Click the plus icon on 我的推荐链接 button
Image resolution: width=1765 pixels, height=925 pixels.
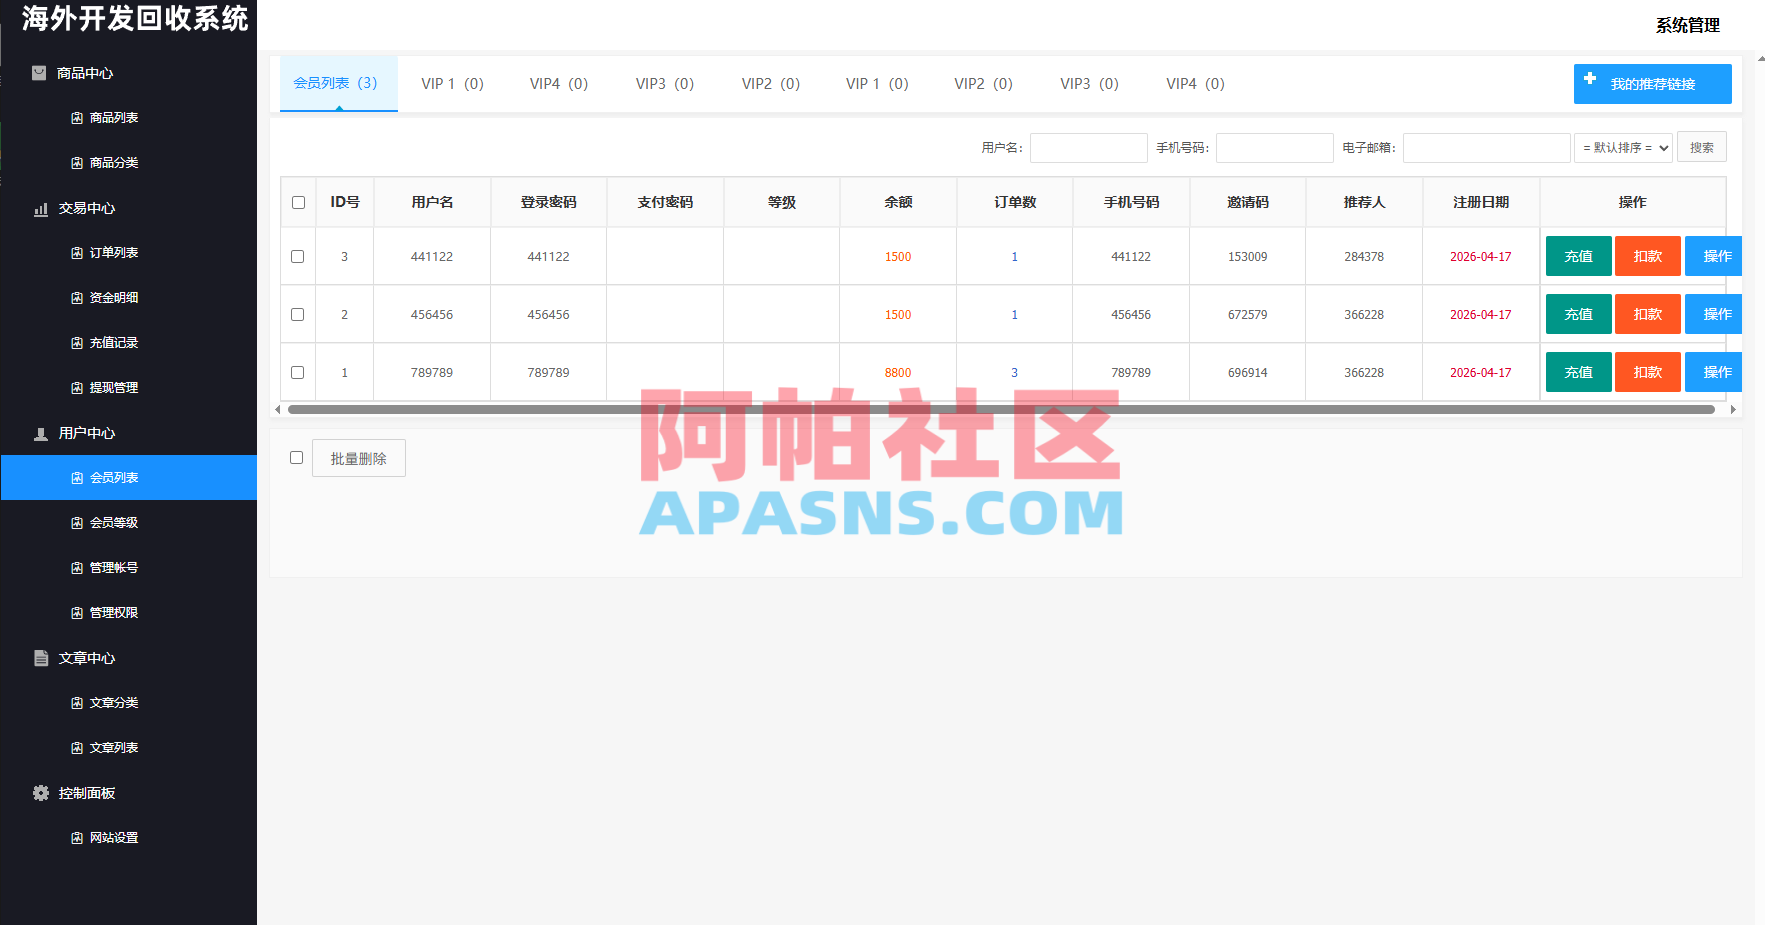coord(1590,78)
